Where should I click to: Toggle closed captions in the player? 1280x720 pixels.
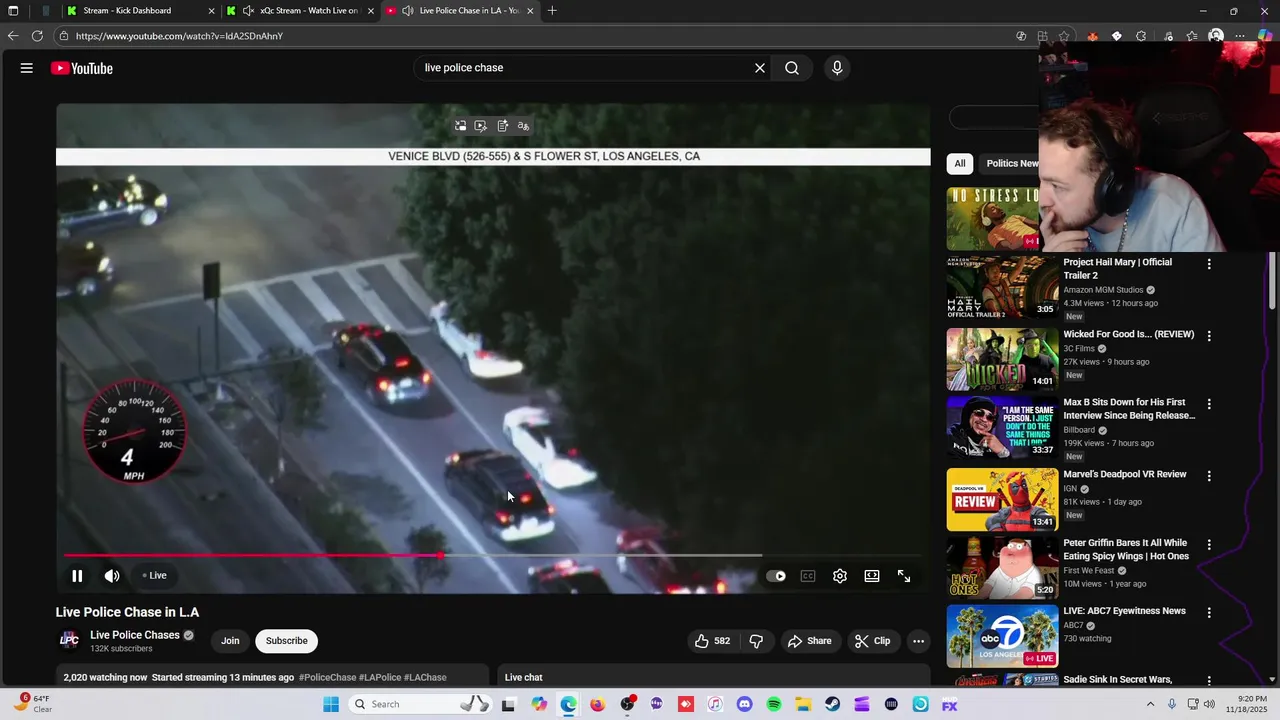click(808, 576)
